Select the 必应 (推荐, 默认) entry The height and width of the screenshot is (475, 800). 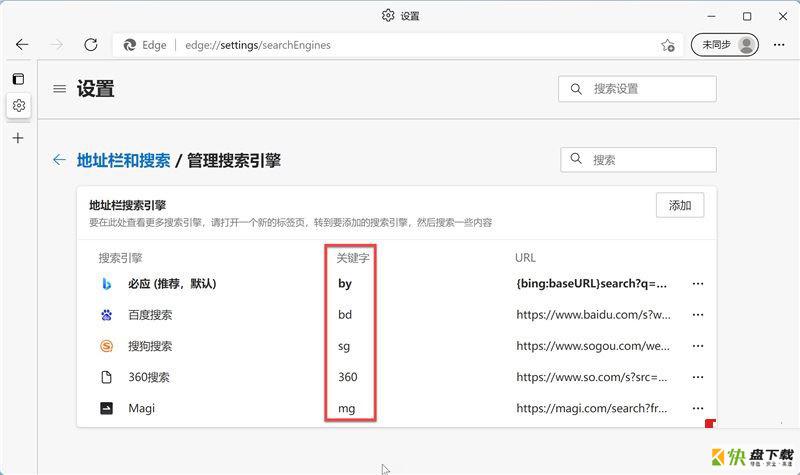(172, 284)
